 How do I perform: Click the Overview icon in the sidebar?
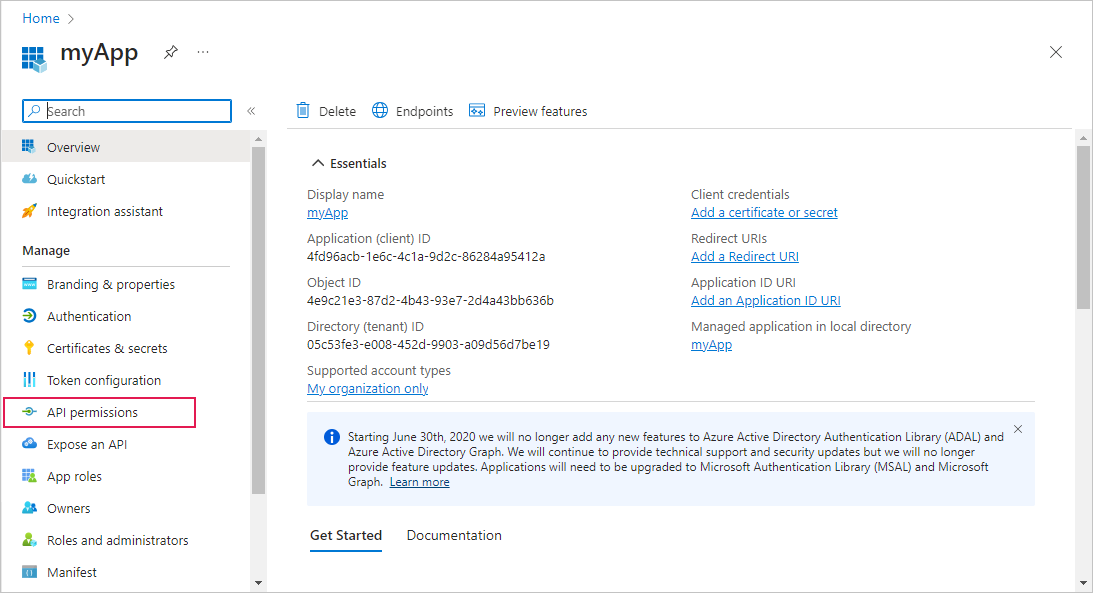point(29,146)
